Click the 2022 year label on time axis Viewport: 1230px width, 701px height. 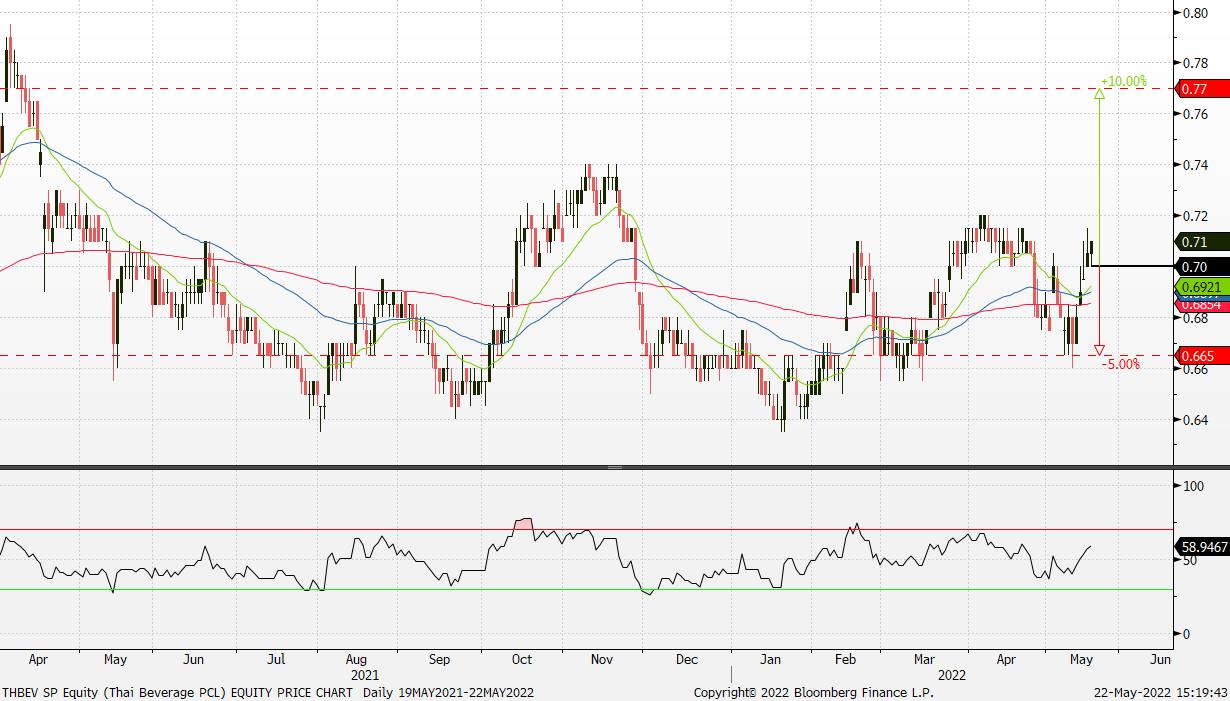pos(951,675)
